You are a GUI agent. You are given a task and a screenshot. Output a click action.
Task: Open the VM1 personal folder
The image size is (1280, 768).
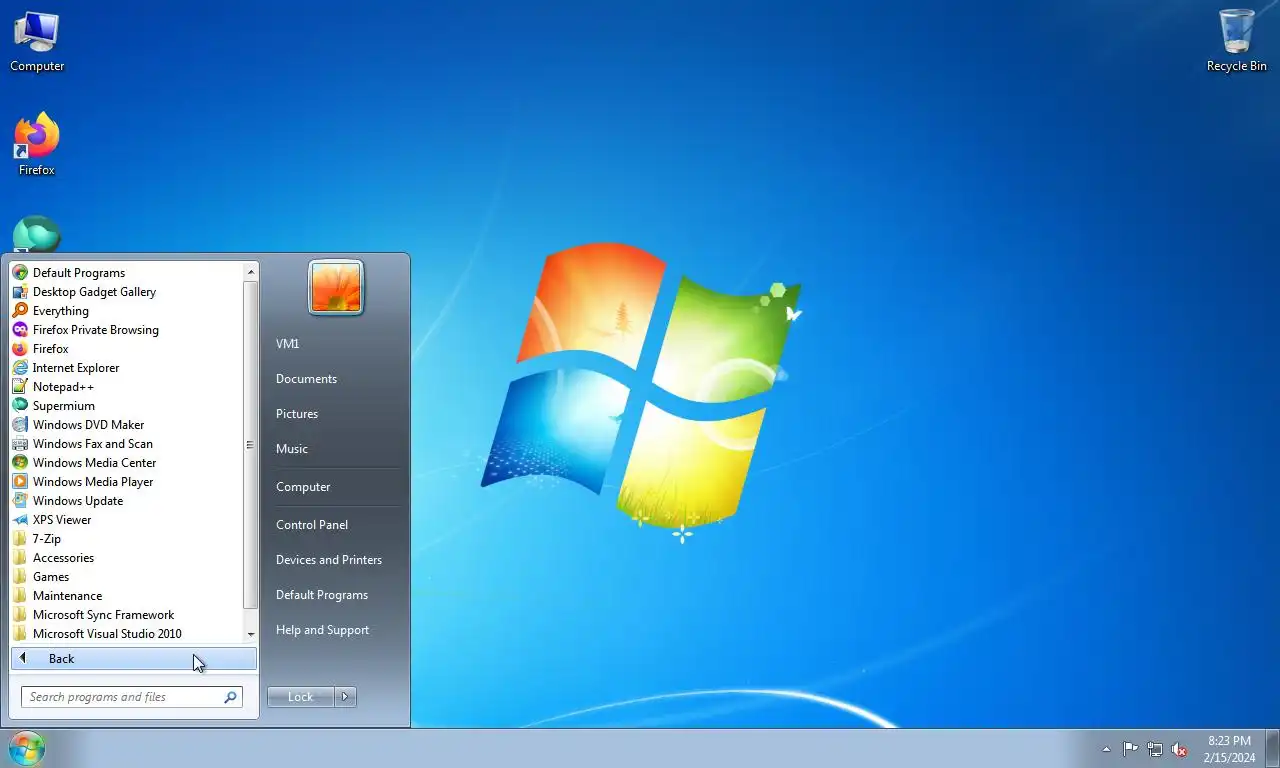click(288, 344)
